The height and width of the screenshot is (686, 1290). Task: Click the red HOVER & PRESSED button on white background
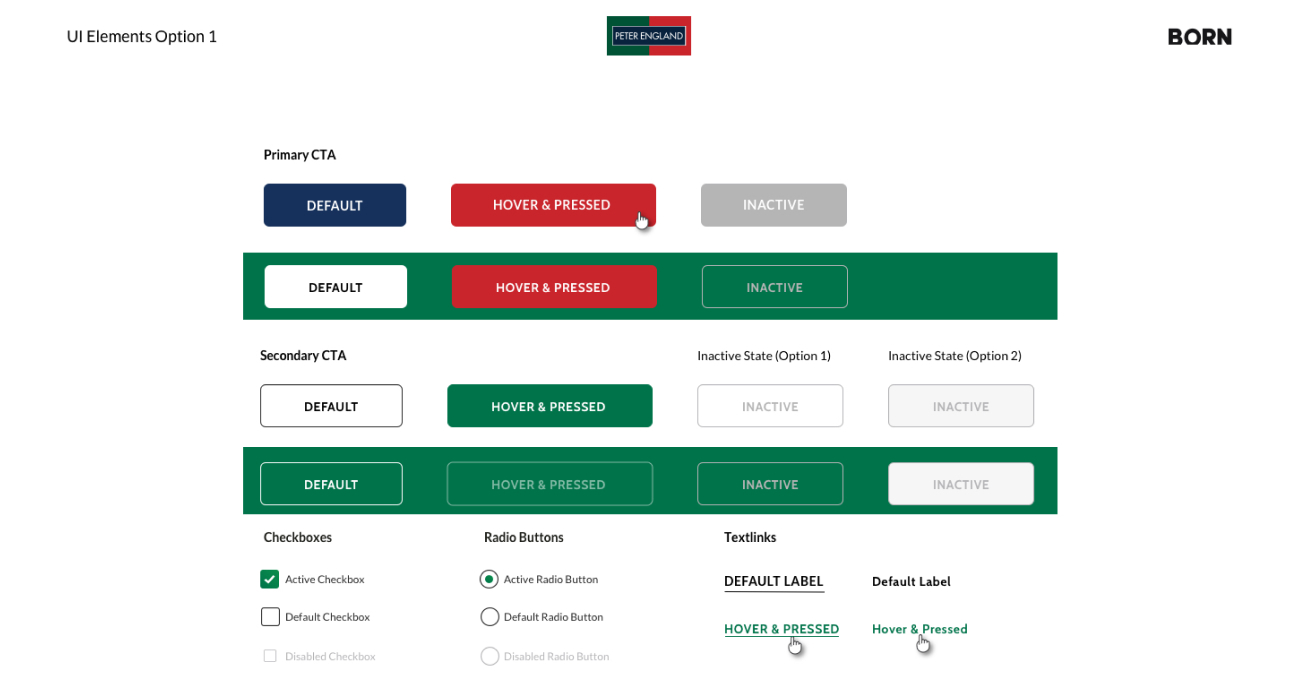point(553,205)
